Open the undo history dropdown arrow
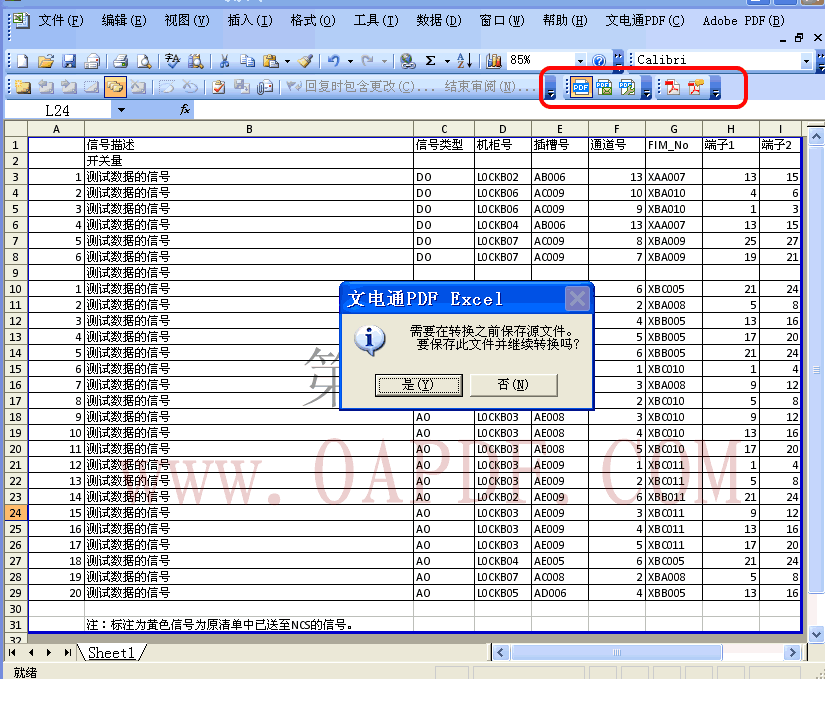 coord(350,62)
